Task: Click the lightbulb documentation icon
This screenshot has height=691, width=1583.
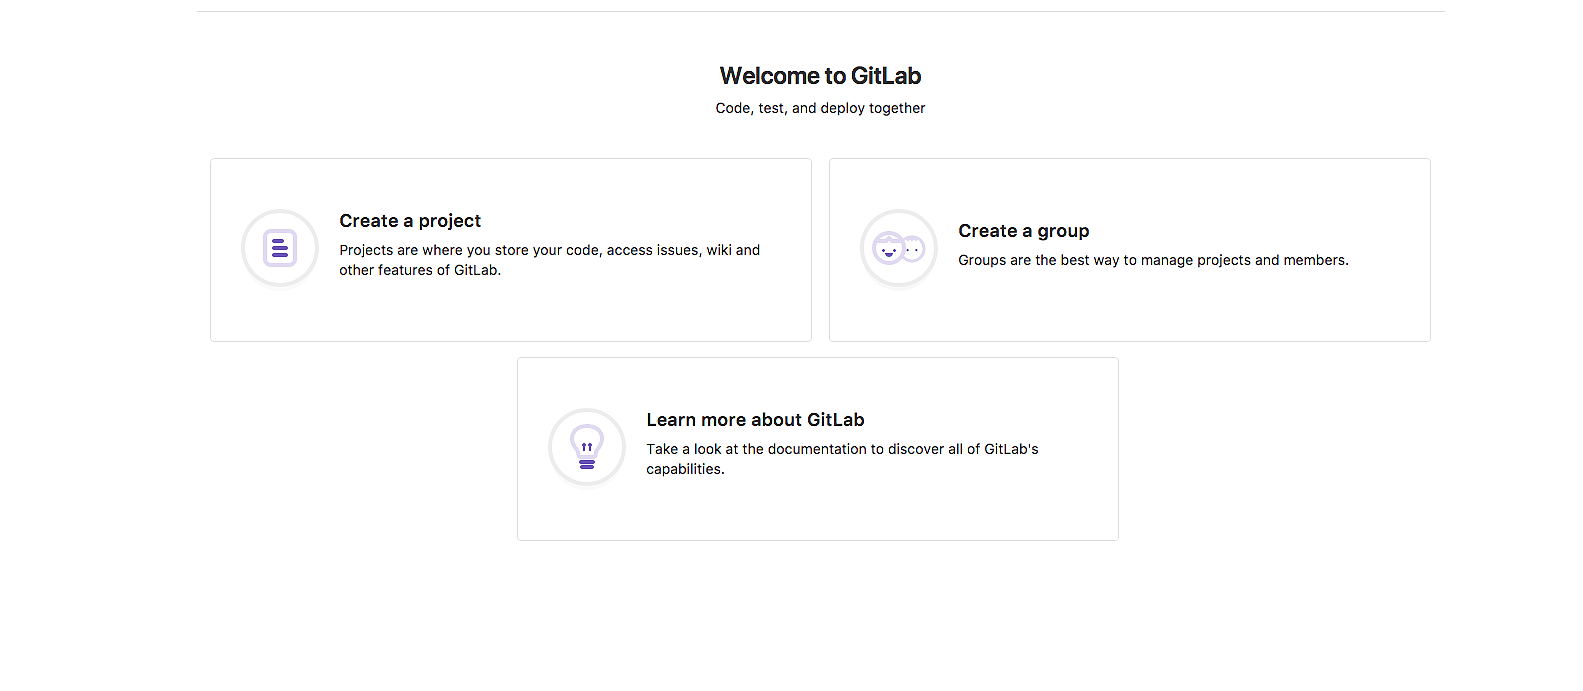Action: click(587, 447)
